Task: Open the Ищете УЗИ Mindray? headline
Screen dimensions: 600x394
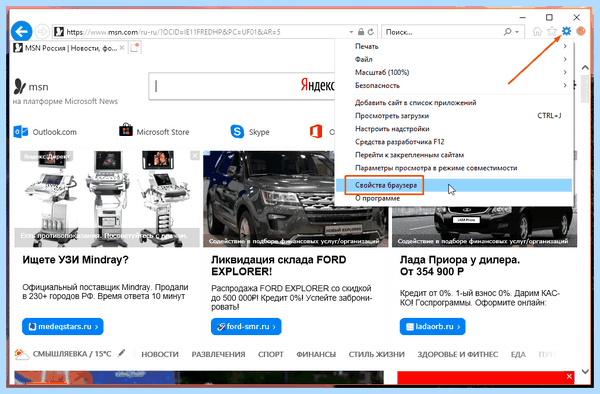Action: click(x=75, y=260)
